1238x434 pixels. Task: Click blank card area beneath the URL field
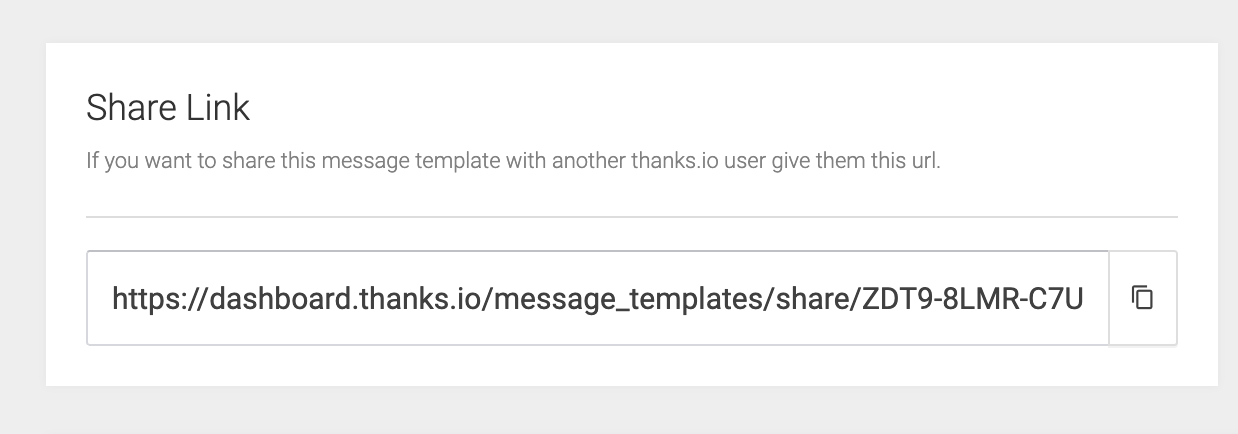[x=632, y=366]
